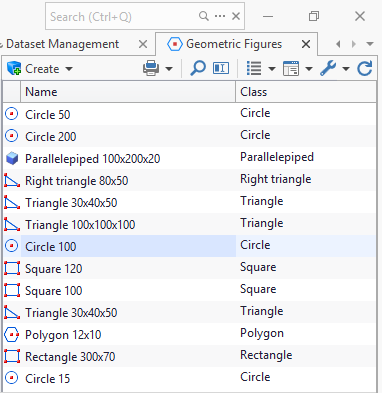Click the Rectangle 300x70 row icon
Image resolution: width=382 pixels, height=393 pixels.
12,356
